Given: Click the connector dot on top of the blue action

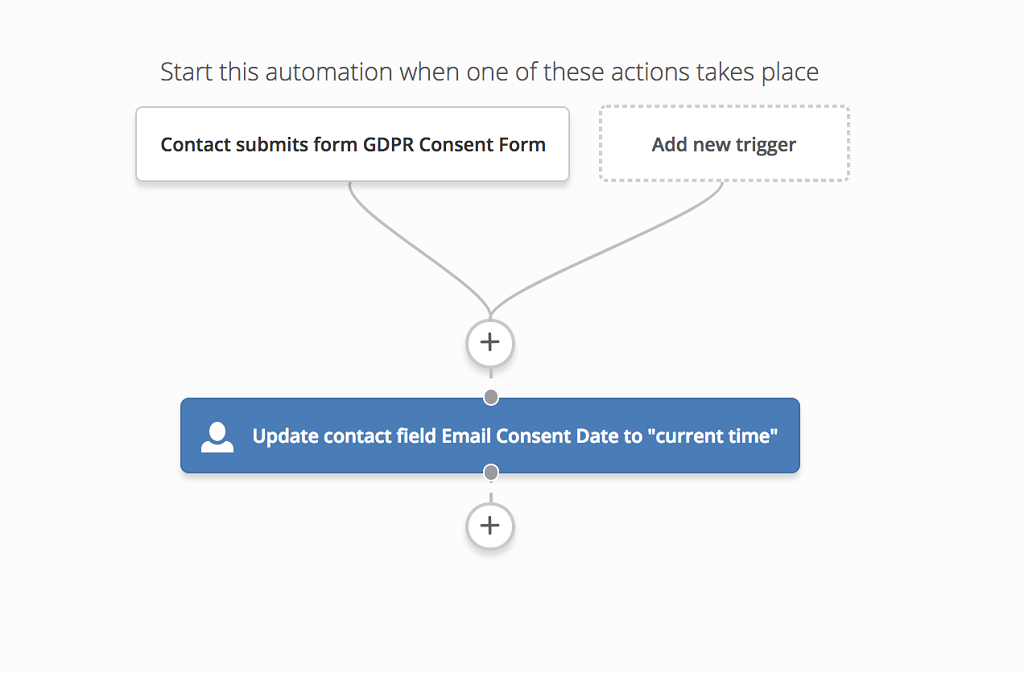Looking at the screenshot, I should [x=490, y=398].
